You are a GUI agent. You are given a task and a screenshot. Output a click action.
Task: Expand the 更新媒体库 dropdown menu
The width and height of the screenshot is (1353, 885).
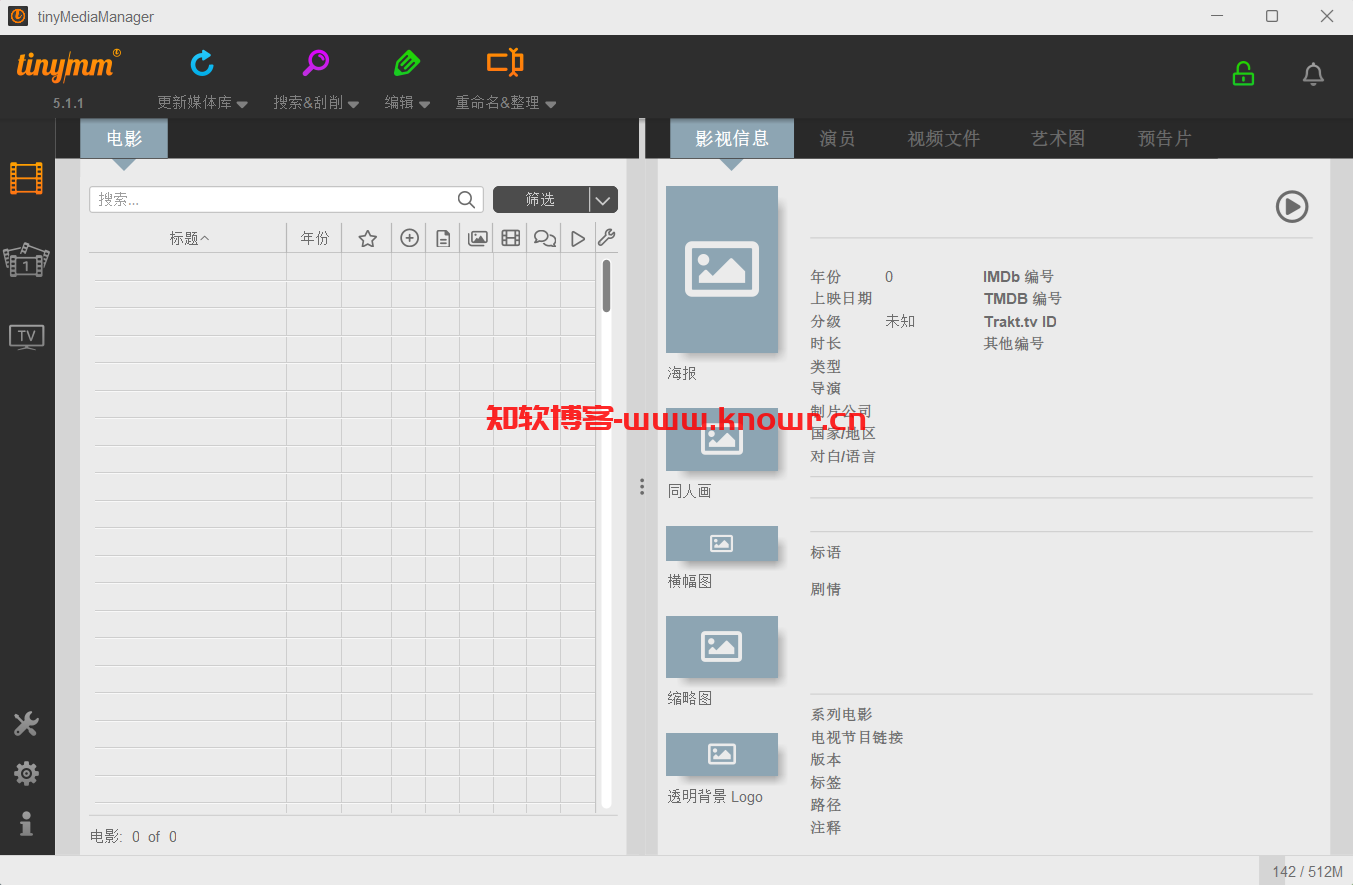click(x=242, y=104)
